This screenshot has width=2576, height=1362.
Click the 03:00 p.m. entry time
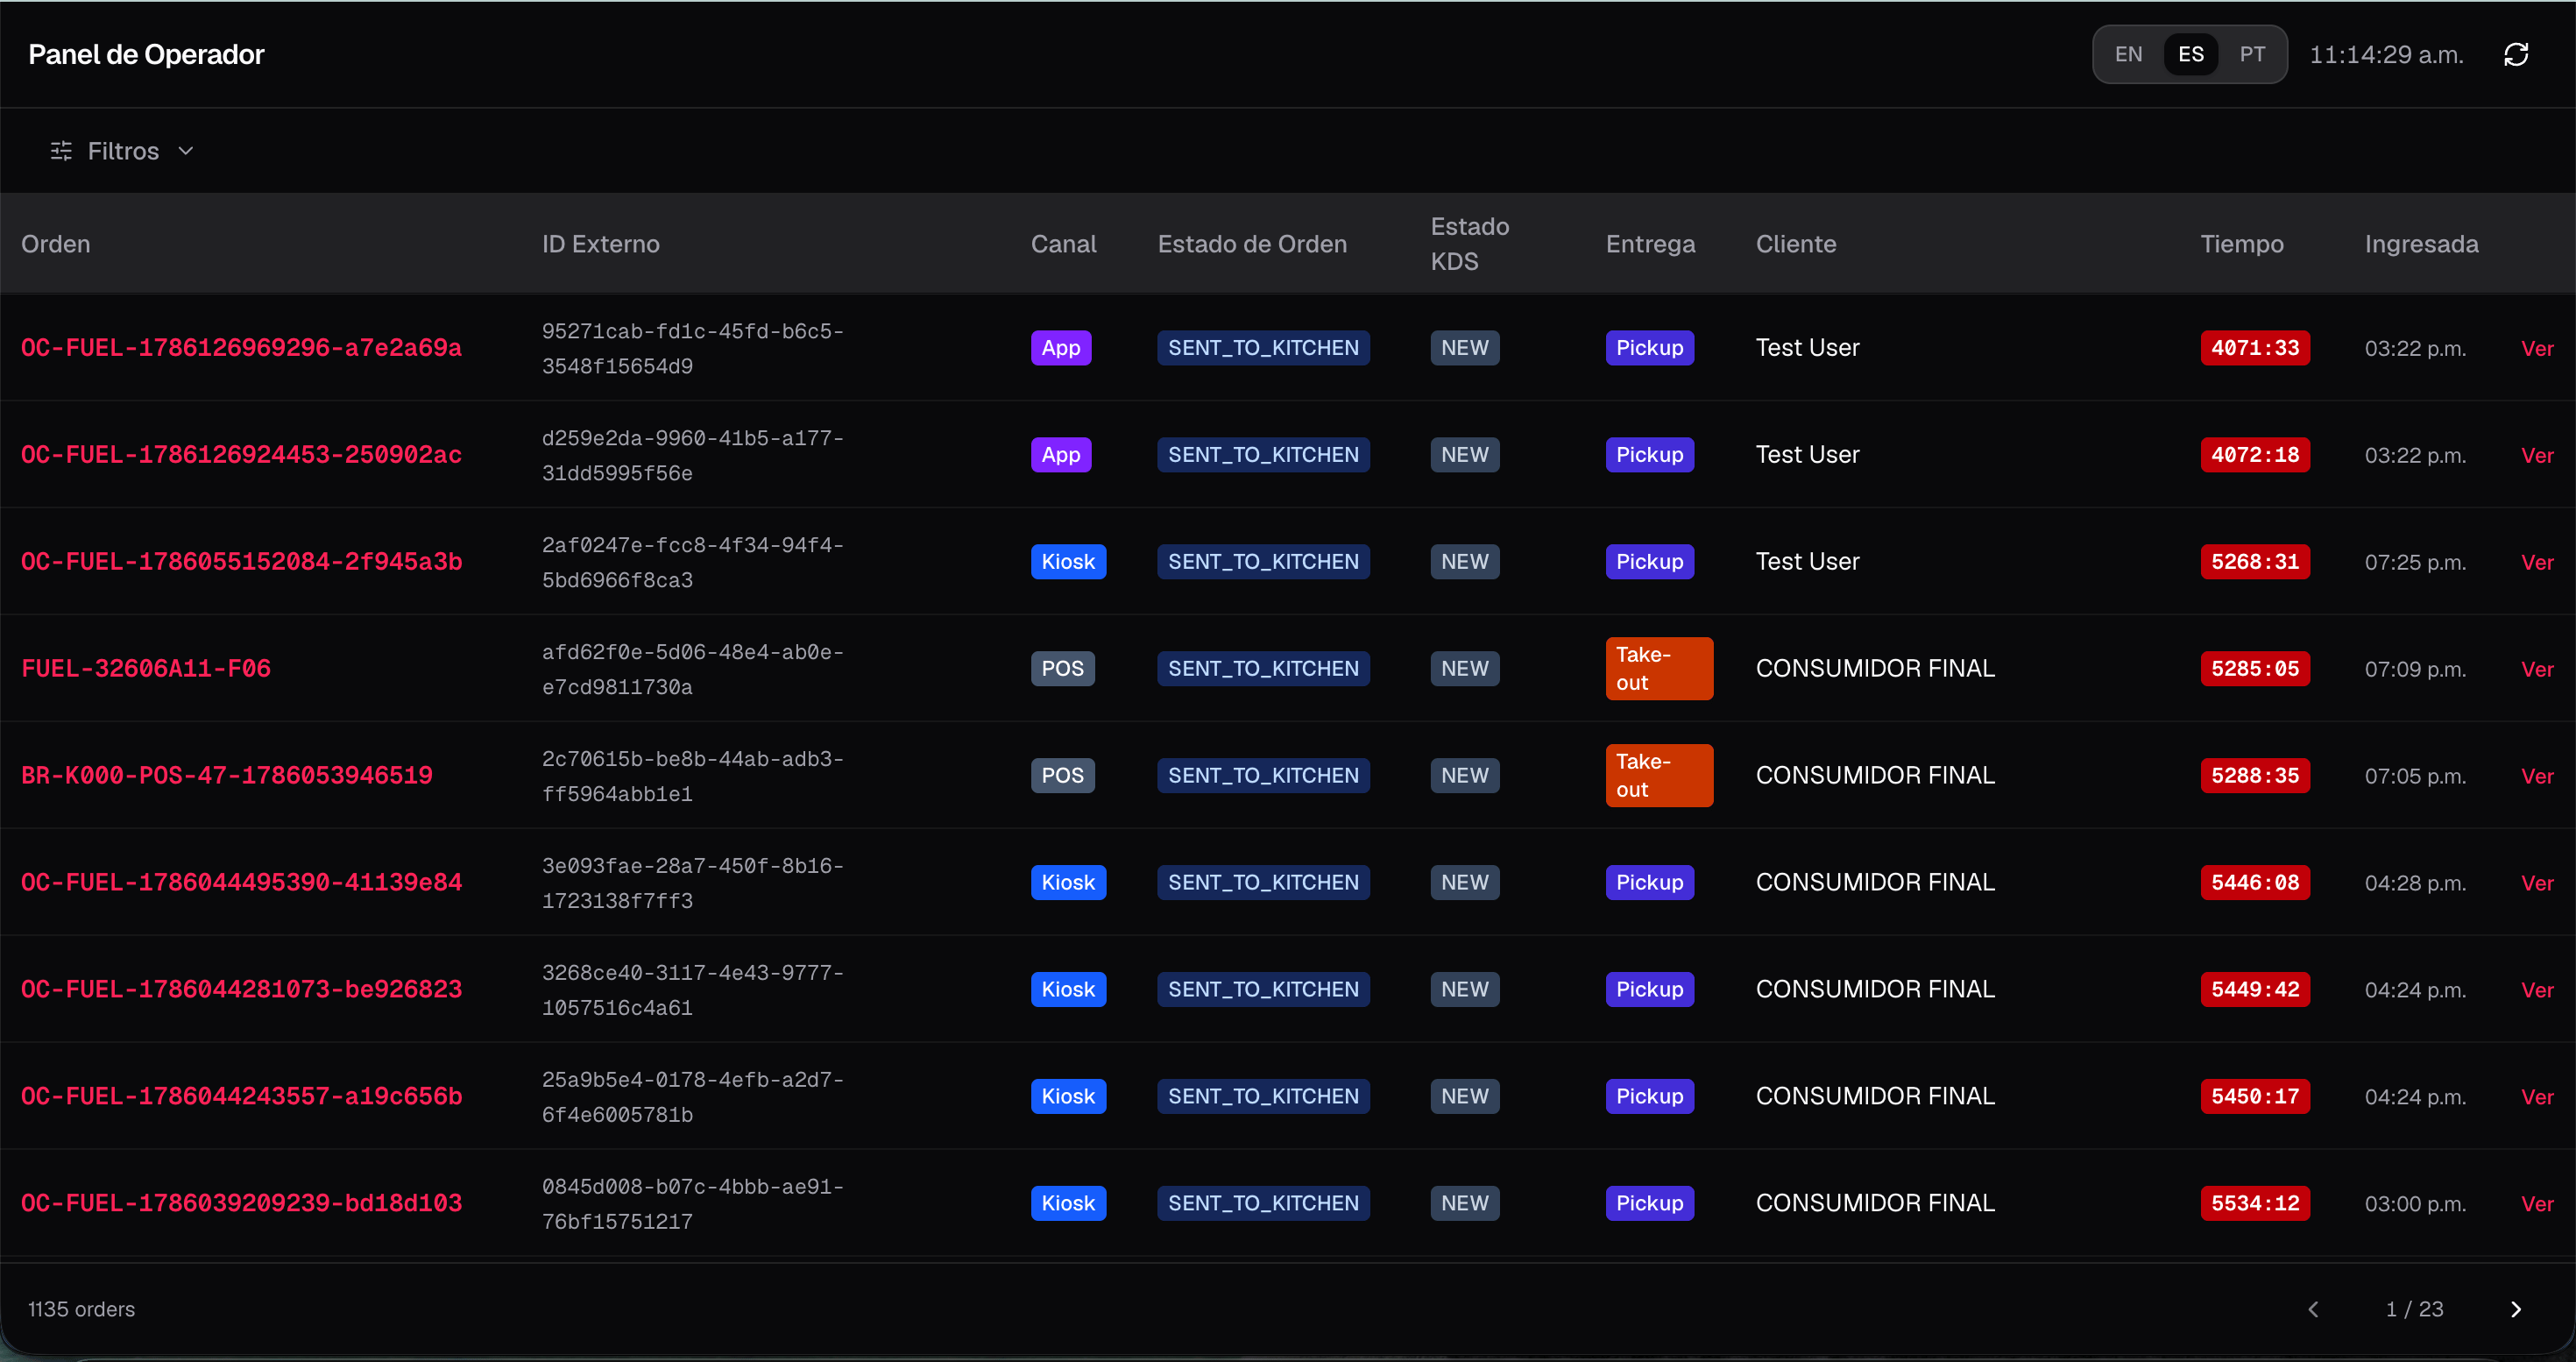pos(2415,1205)
